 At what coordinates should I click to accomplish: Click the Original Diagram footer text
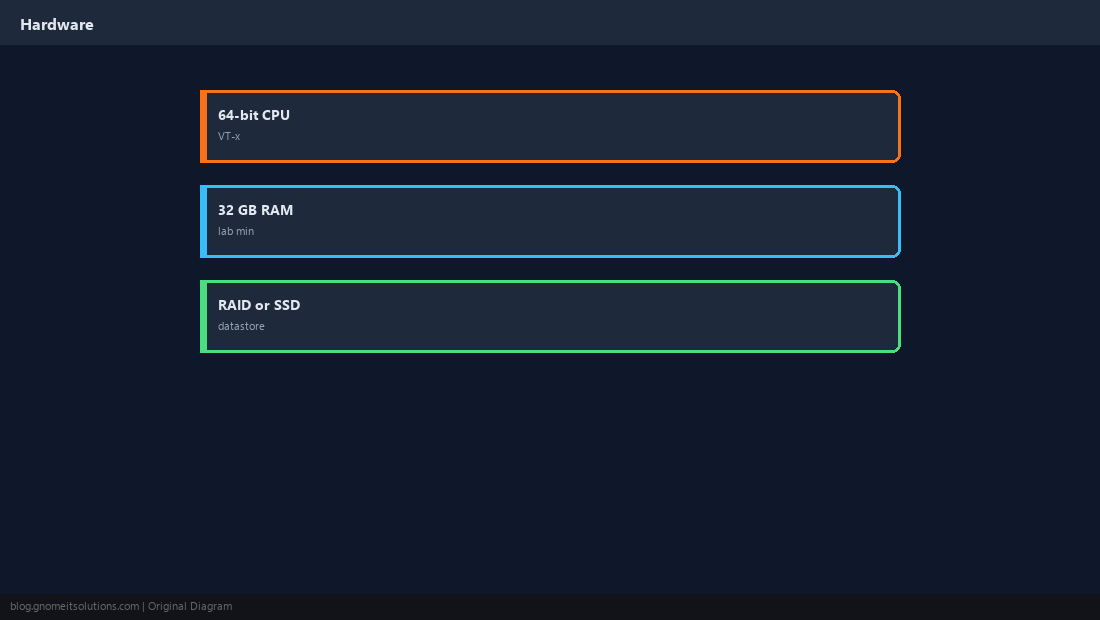pyautogui.click(x=190, y=607)
